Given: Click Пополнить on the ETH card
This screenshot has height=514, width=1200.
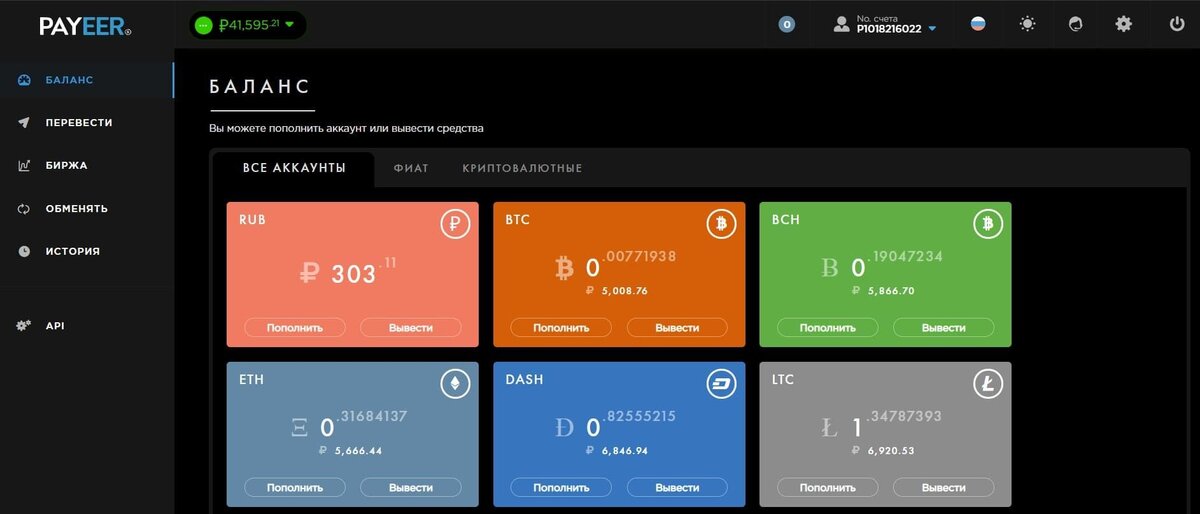Looking at the screenshot, I should click(x=294, y=488).
